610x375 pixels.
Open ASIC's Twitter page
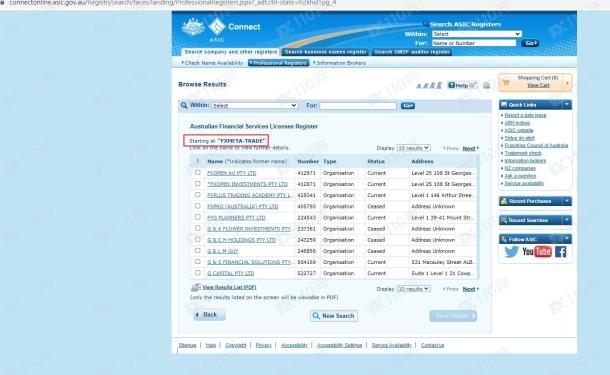click(x=511, y=252)
